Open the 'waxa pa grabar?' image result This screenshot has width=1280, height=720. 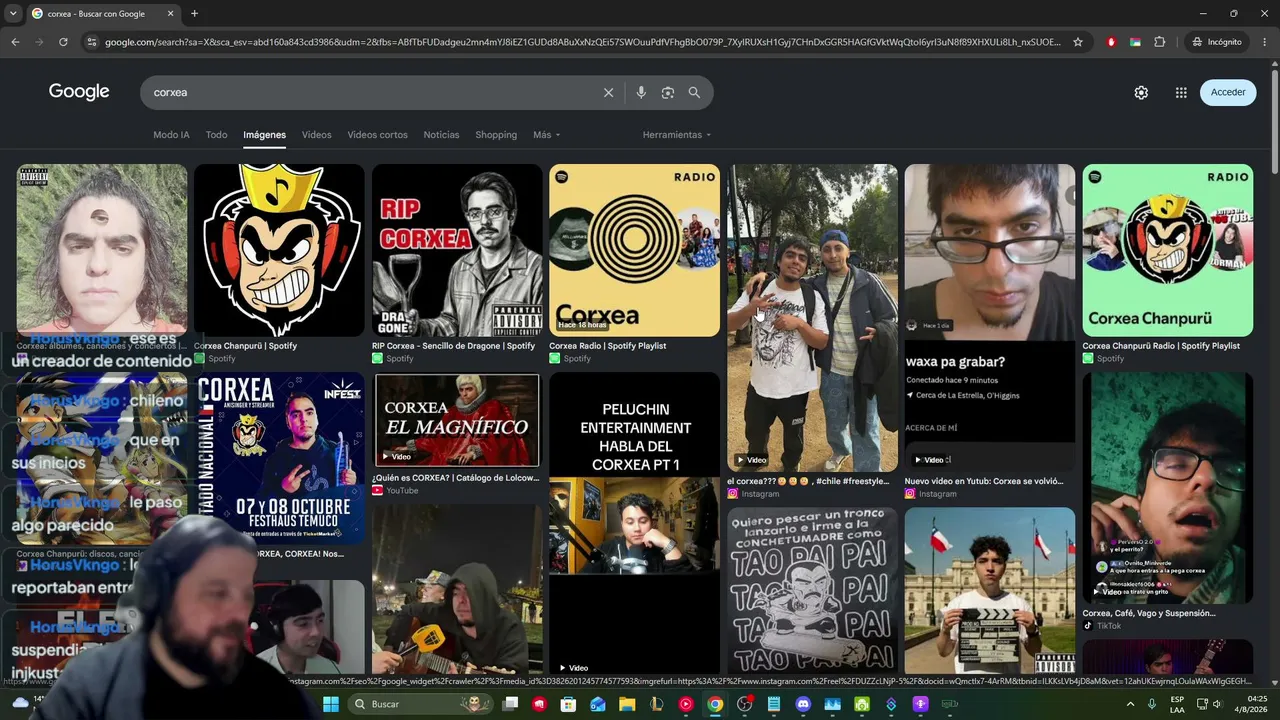[x=990, y=318]
